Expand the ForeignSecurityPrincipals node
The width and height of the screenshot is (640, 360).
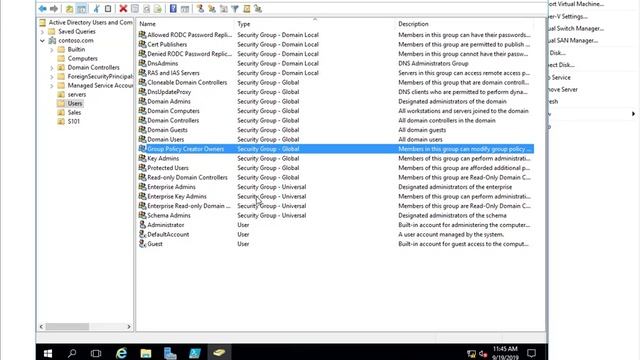click(52, 76)
